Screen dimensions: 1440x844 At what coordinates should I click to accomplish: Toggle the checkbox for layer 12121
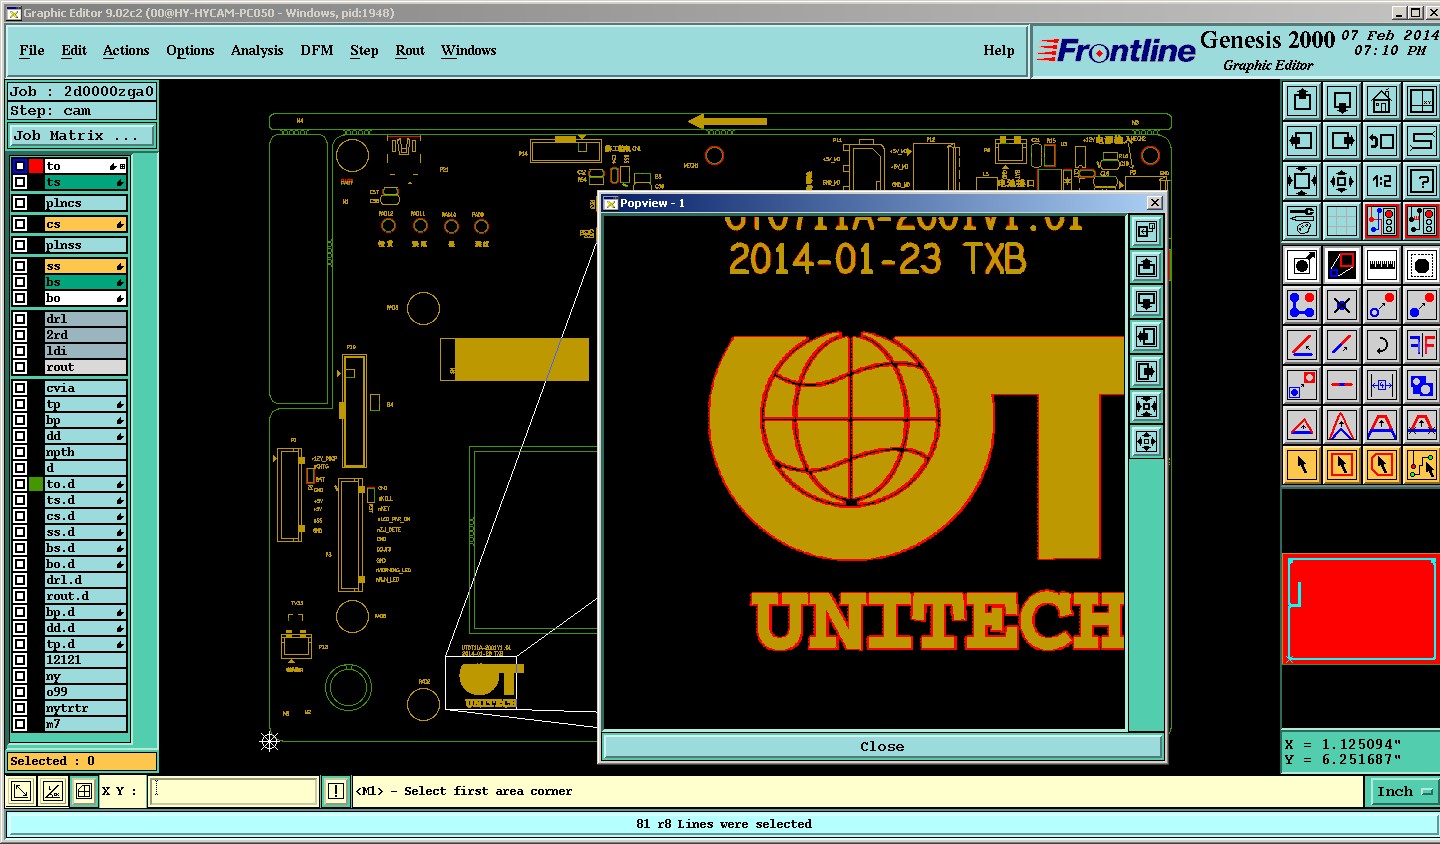[20, 660]
